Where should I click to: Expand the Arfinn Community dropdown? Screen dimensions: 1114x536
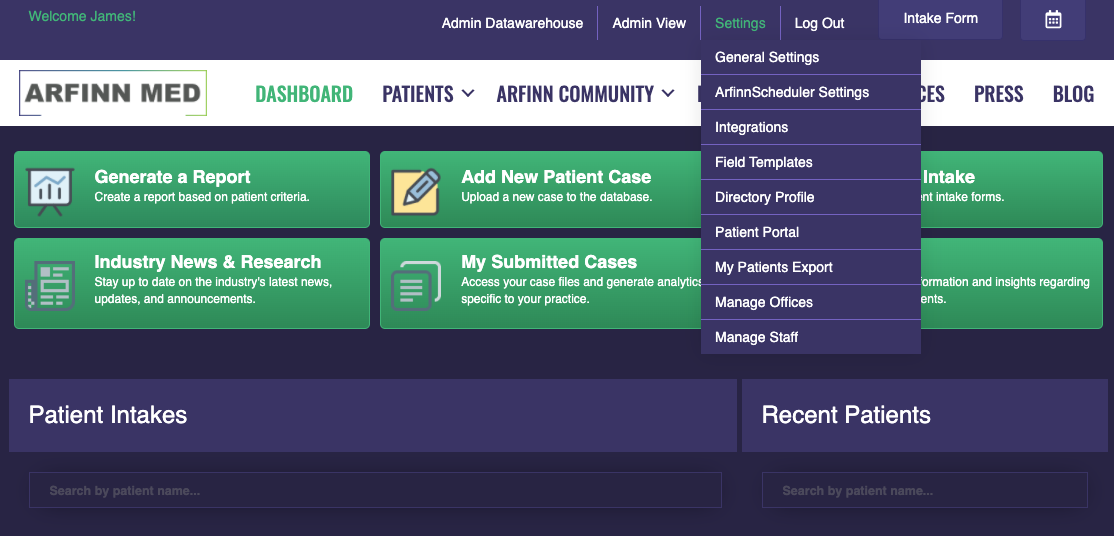point(585,94)
